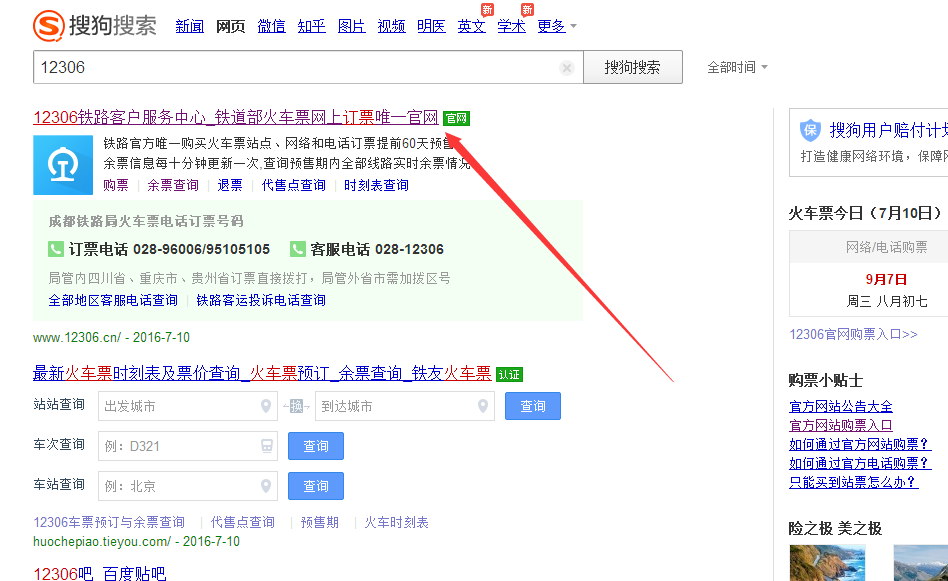Clear the search box with the X icon
948x581 pixels.
pos(567,68)
